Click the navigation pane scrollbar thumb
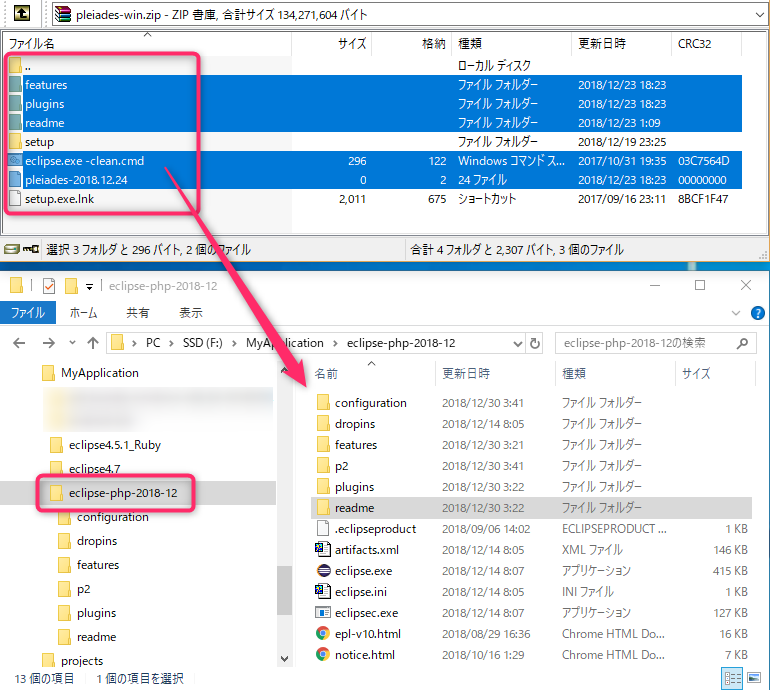This screenshot has height=690, width=770. point(285,590)
